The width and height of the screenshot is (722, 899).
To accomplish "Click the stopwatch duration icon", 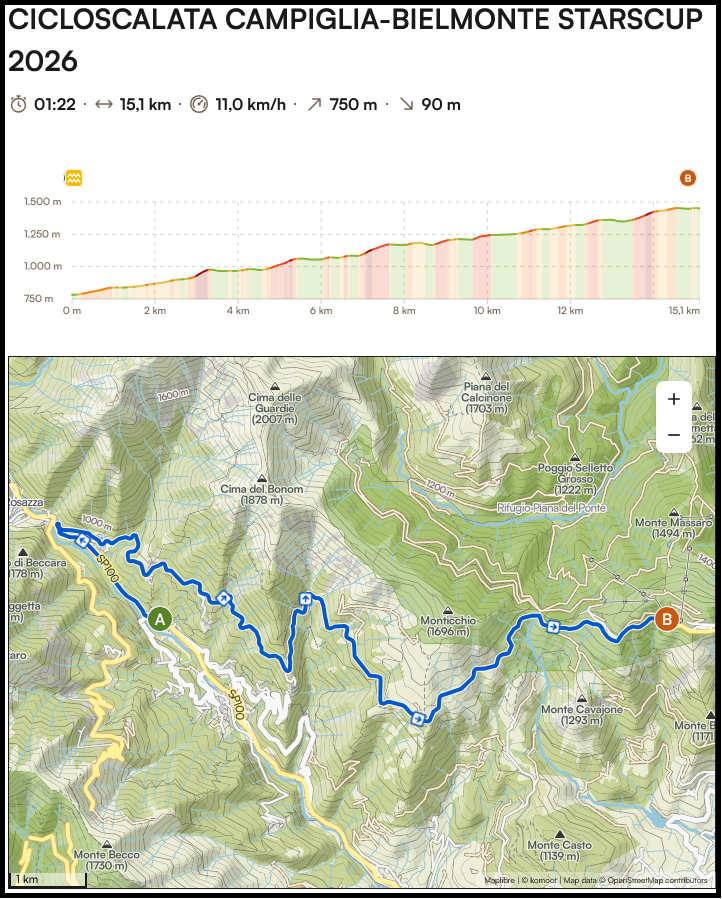I will pyautogui.click(x=19, y=104).
